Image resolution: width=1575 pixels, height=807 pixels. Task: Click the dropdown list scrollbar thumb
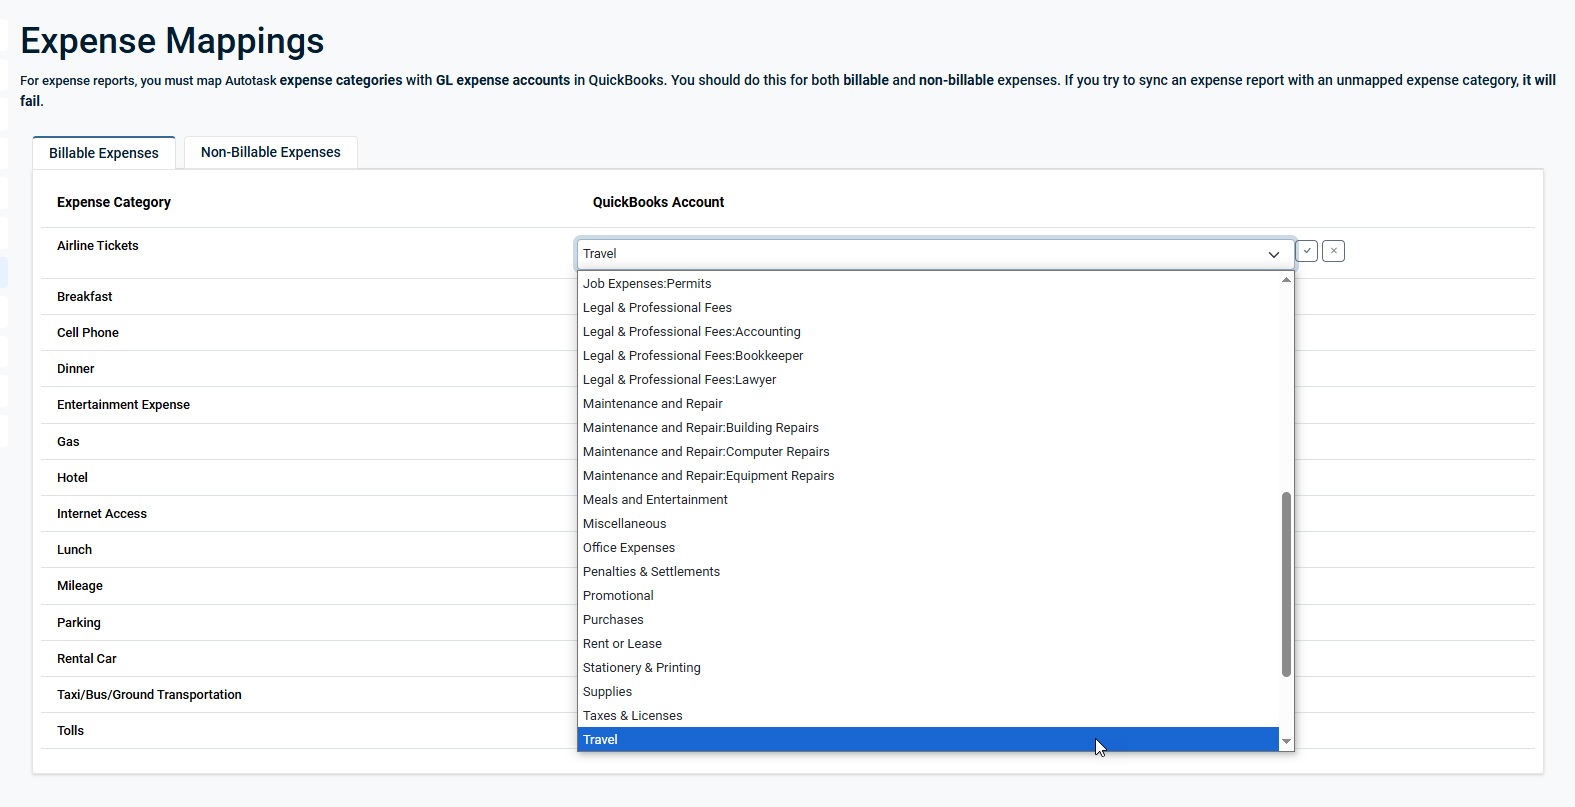(1286, 584)
